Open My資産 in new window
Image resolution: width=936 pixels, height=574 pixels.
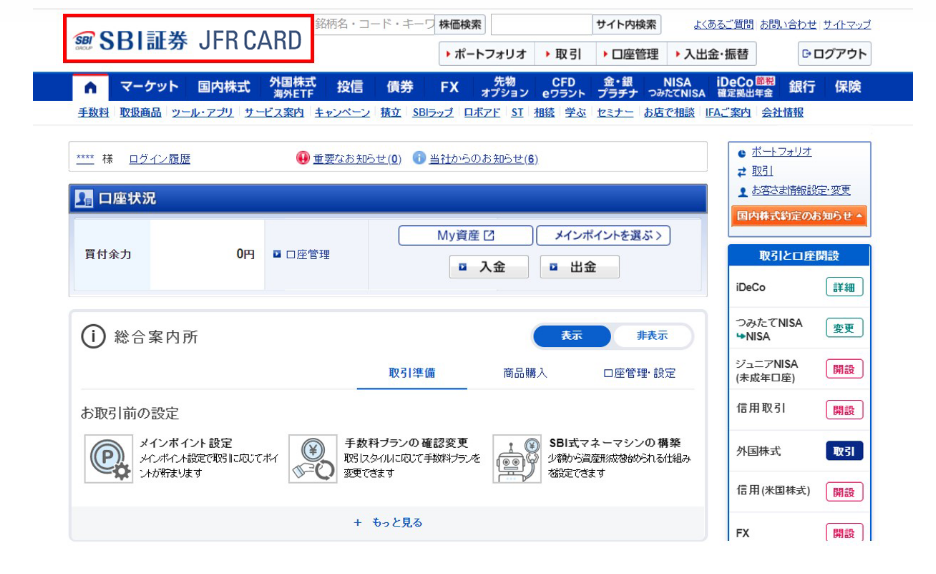pos(466,235)
